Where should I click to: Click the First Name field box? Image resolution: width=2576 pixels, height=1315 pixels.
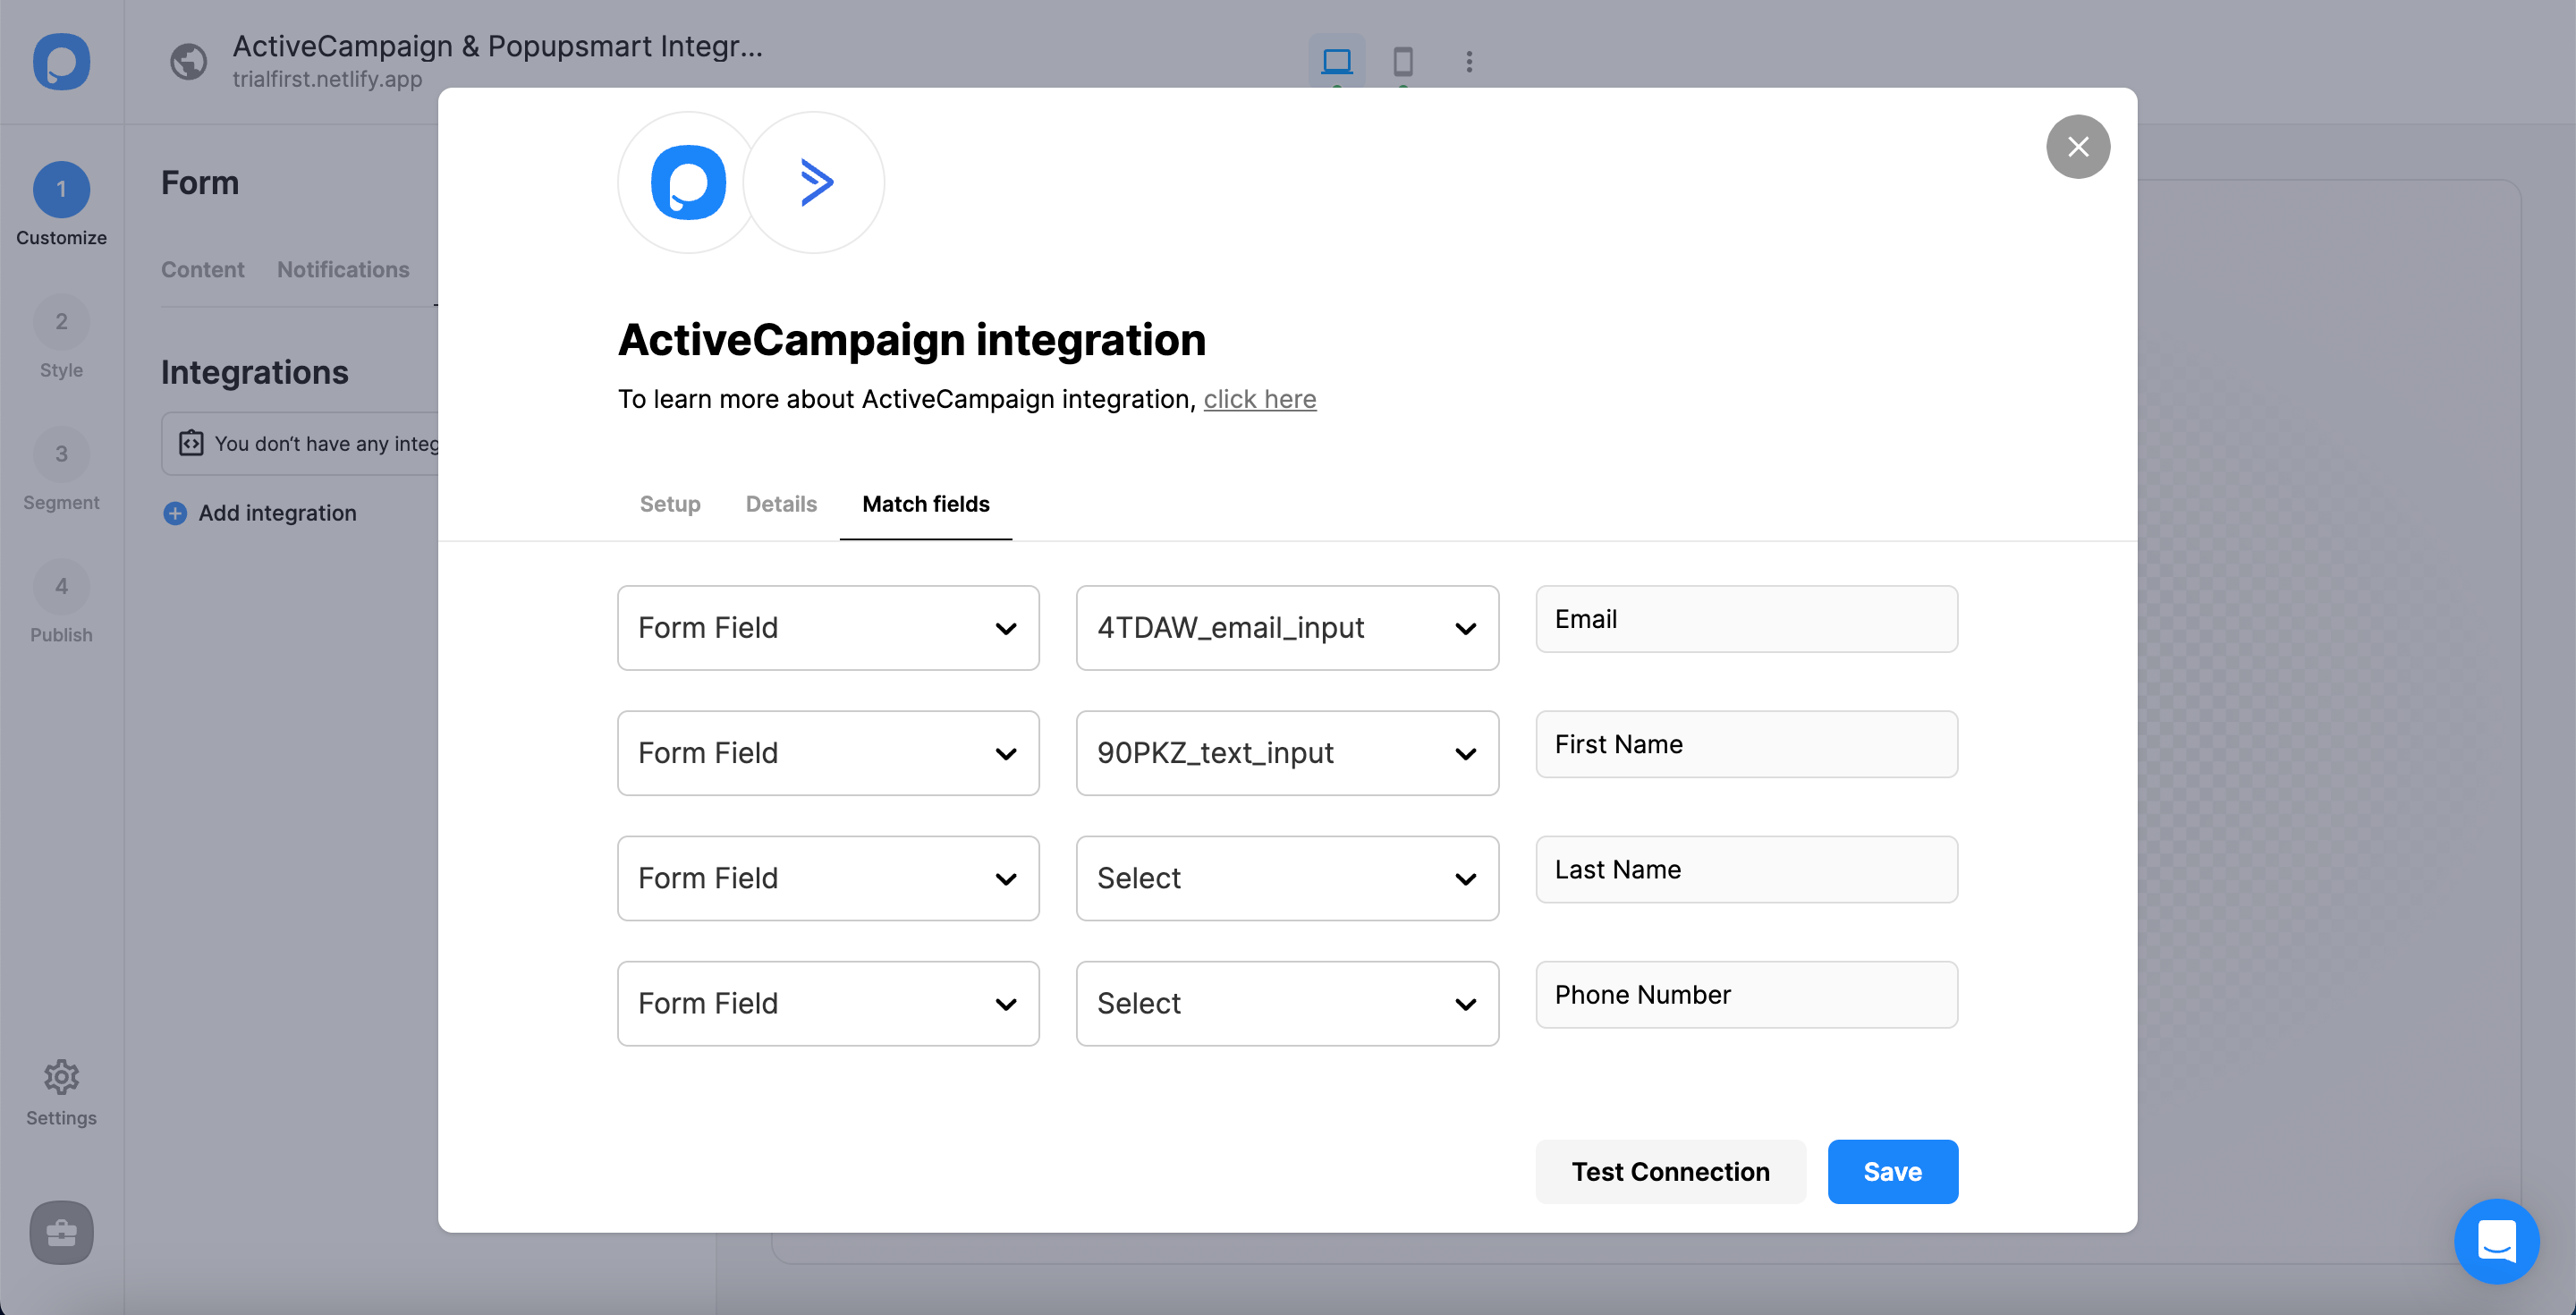1746,744
